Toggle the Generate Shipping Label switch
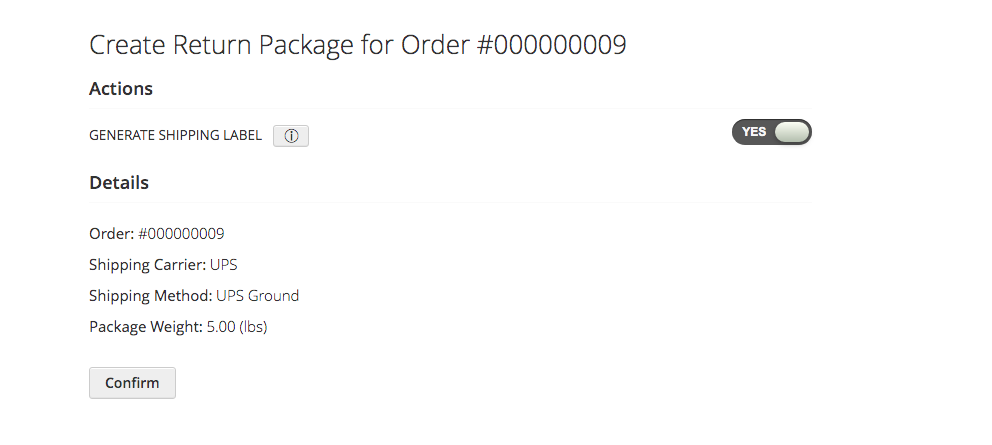 tap(771, 132)
